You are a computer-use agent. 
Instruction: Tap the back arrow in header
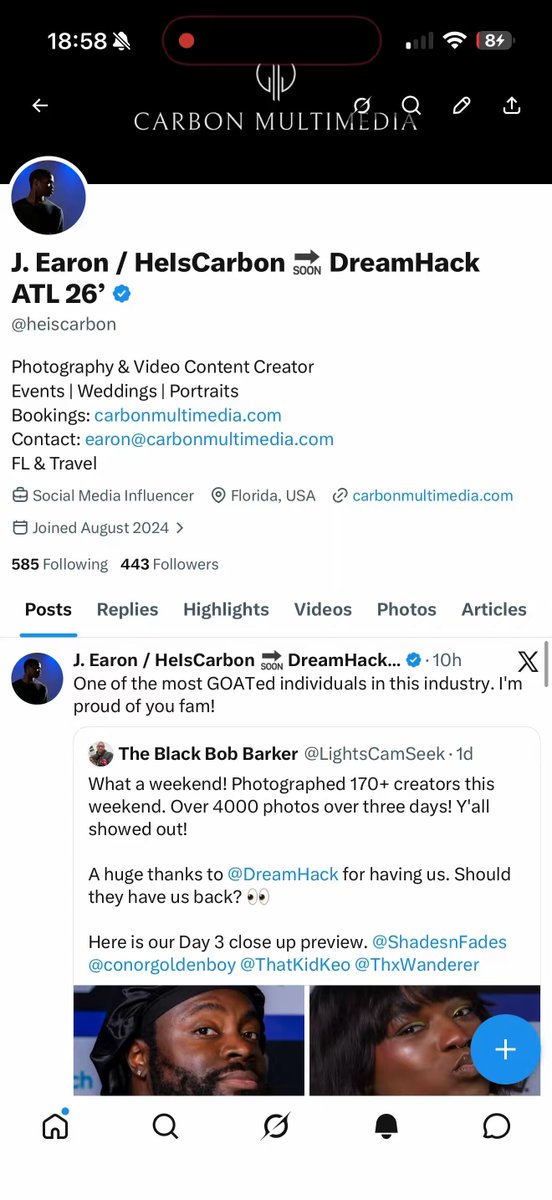point(40,105)
